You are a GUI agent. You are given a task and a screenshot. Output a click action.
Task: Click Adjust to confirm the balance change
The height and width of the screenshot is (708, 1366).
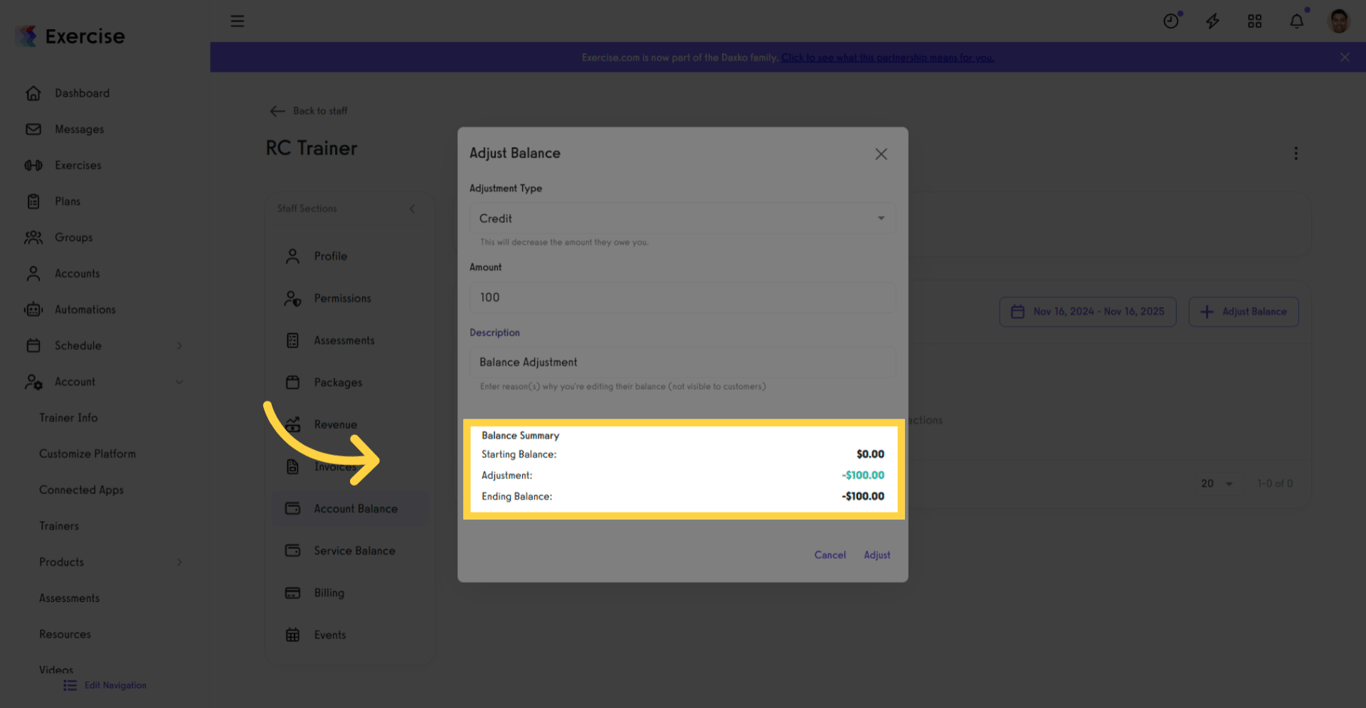click(x=876, y=555)
